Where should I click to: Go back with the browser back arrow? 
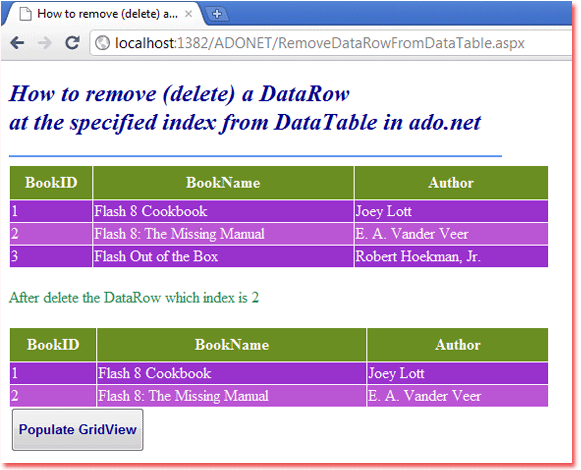17,43
